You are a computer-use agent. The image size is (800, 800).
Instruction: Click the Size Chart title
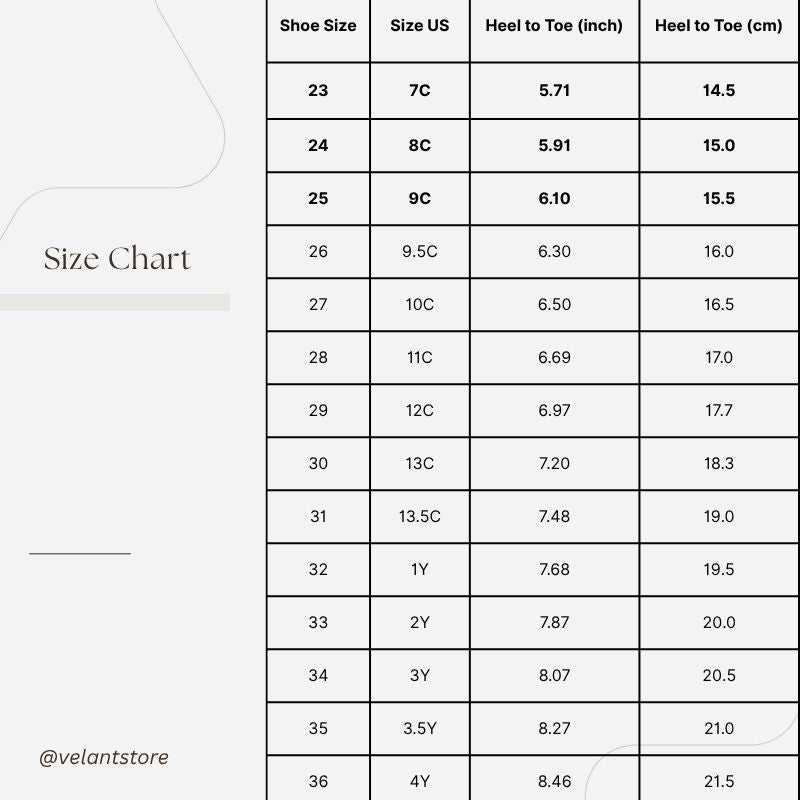tap(117, 259)
